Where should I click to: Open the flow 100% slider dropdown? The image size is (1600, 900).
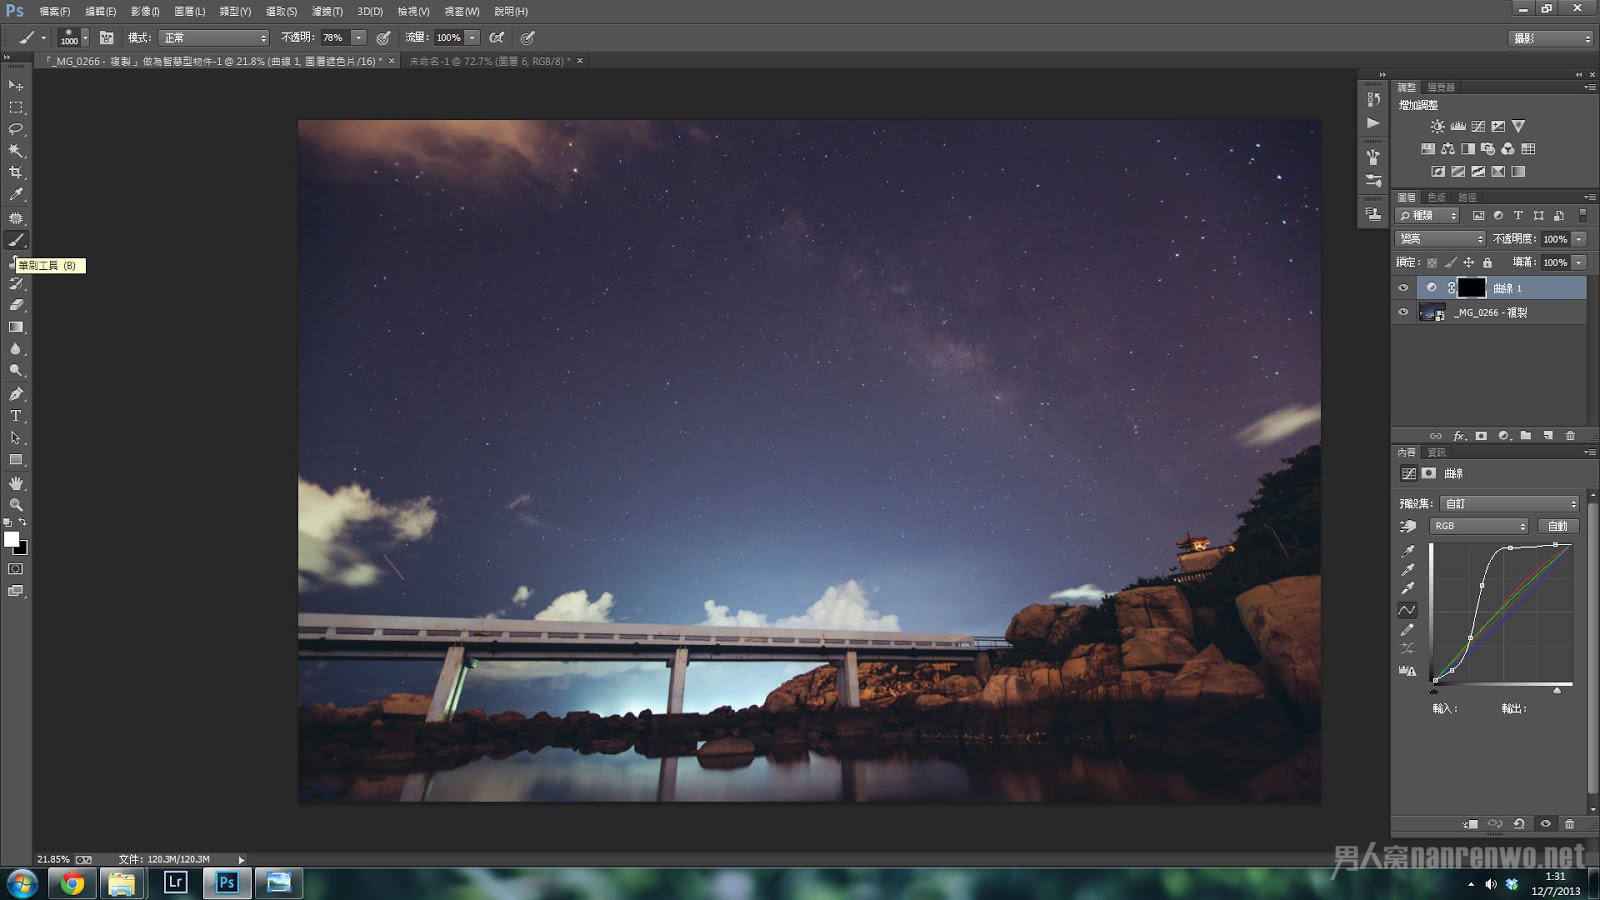coord(472,37)
